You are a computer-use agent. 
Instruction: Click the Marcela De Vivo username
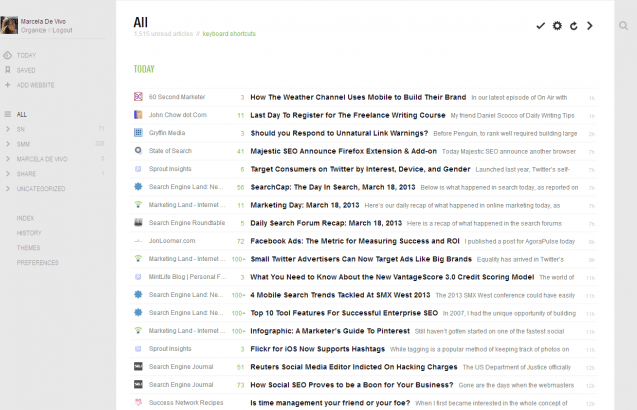pyautogui.click(x=43, y=22)
